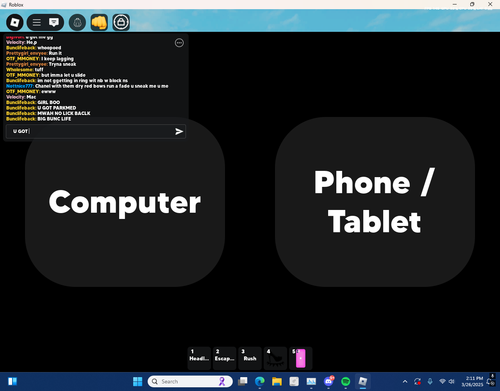Show hidden system tray icons chevron
This screenshot has height=391, width=500.
[405, 381]
